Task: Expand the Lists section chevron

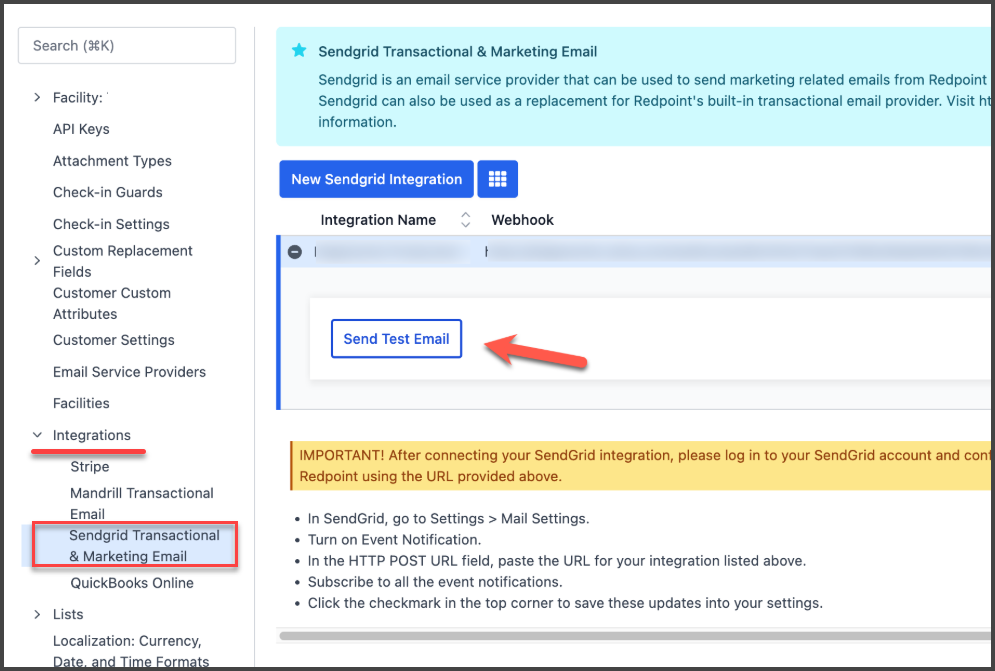Action: (x=37, y=615)
